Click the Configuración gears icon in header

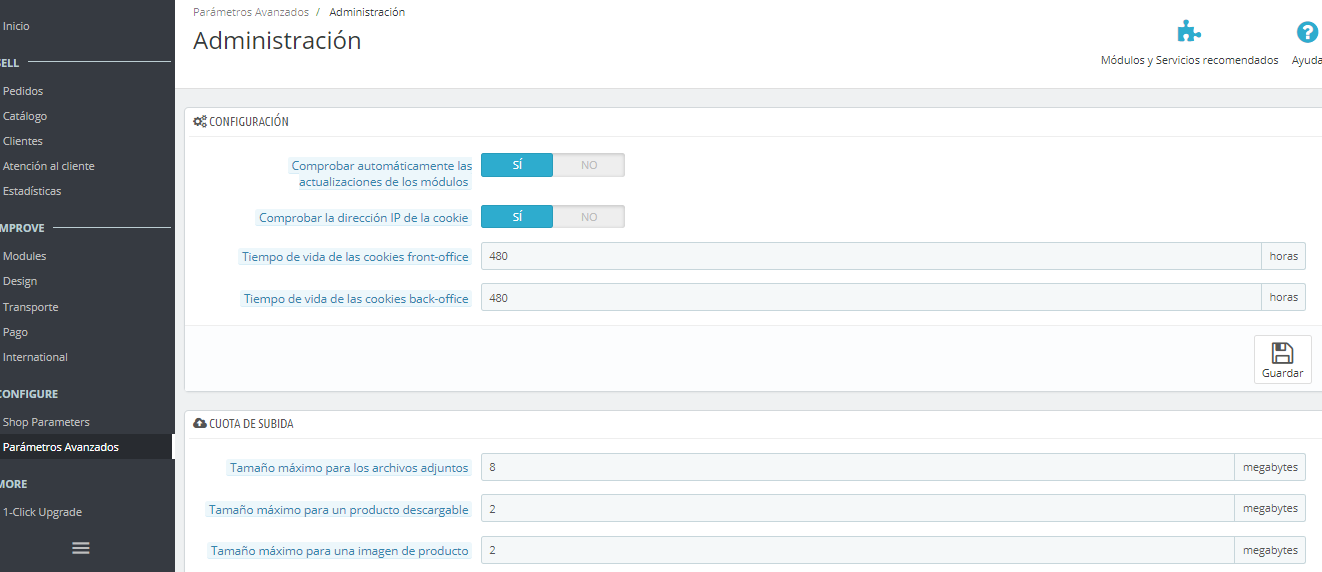[200, 122]
